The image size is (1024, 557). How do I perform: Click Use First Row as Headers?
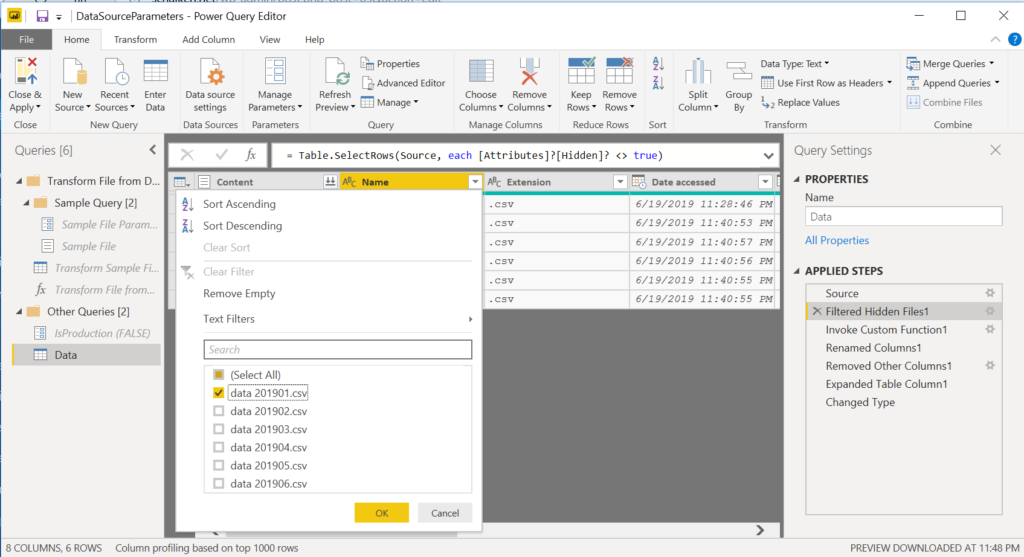(826, 83)
